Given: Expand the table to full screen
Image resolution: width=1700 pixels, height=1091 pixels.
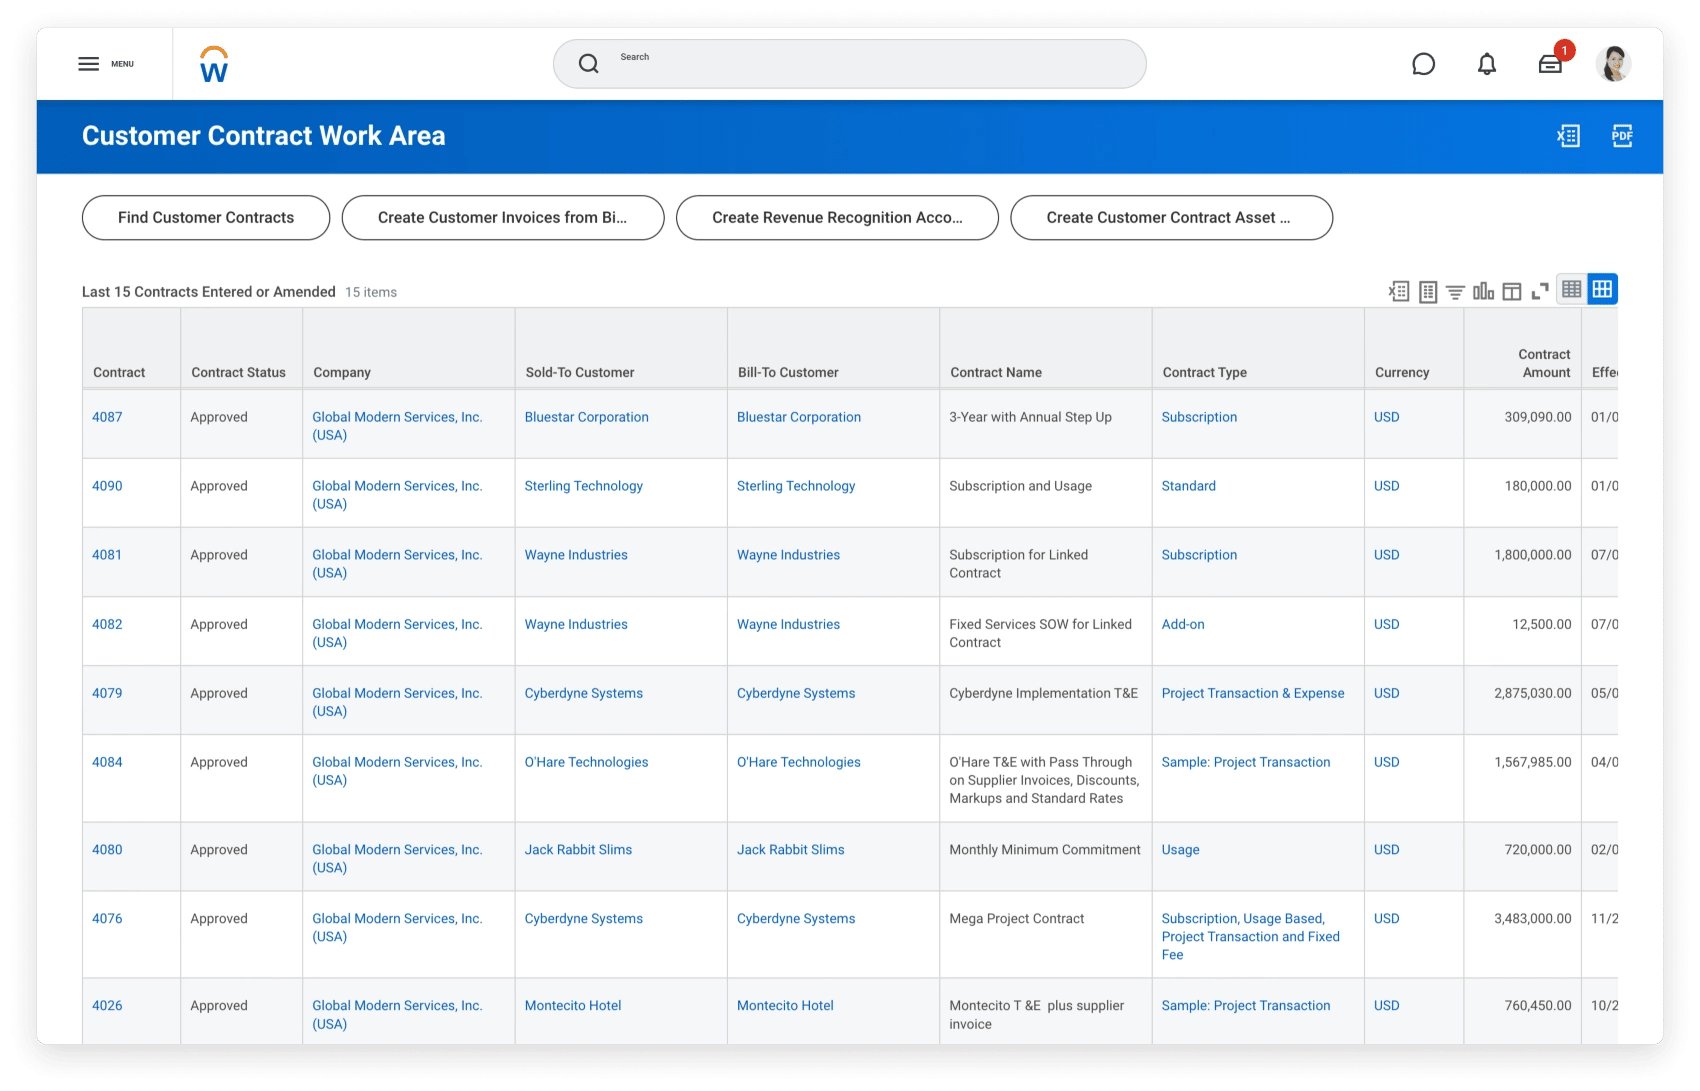Looking at the screenshot, I should click(x=1540, y=289).
